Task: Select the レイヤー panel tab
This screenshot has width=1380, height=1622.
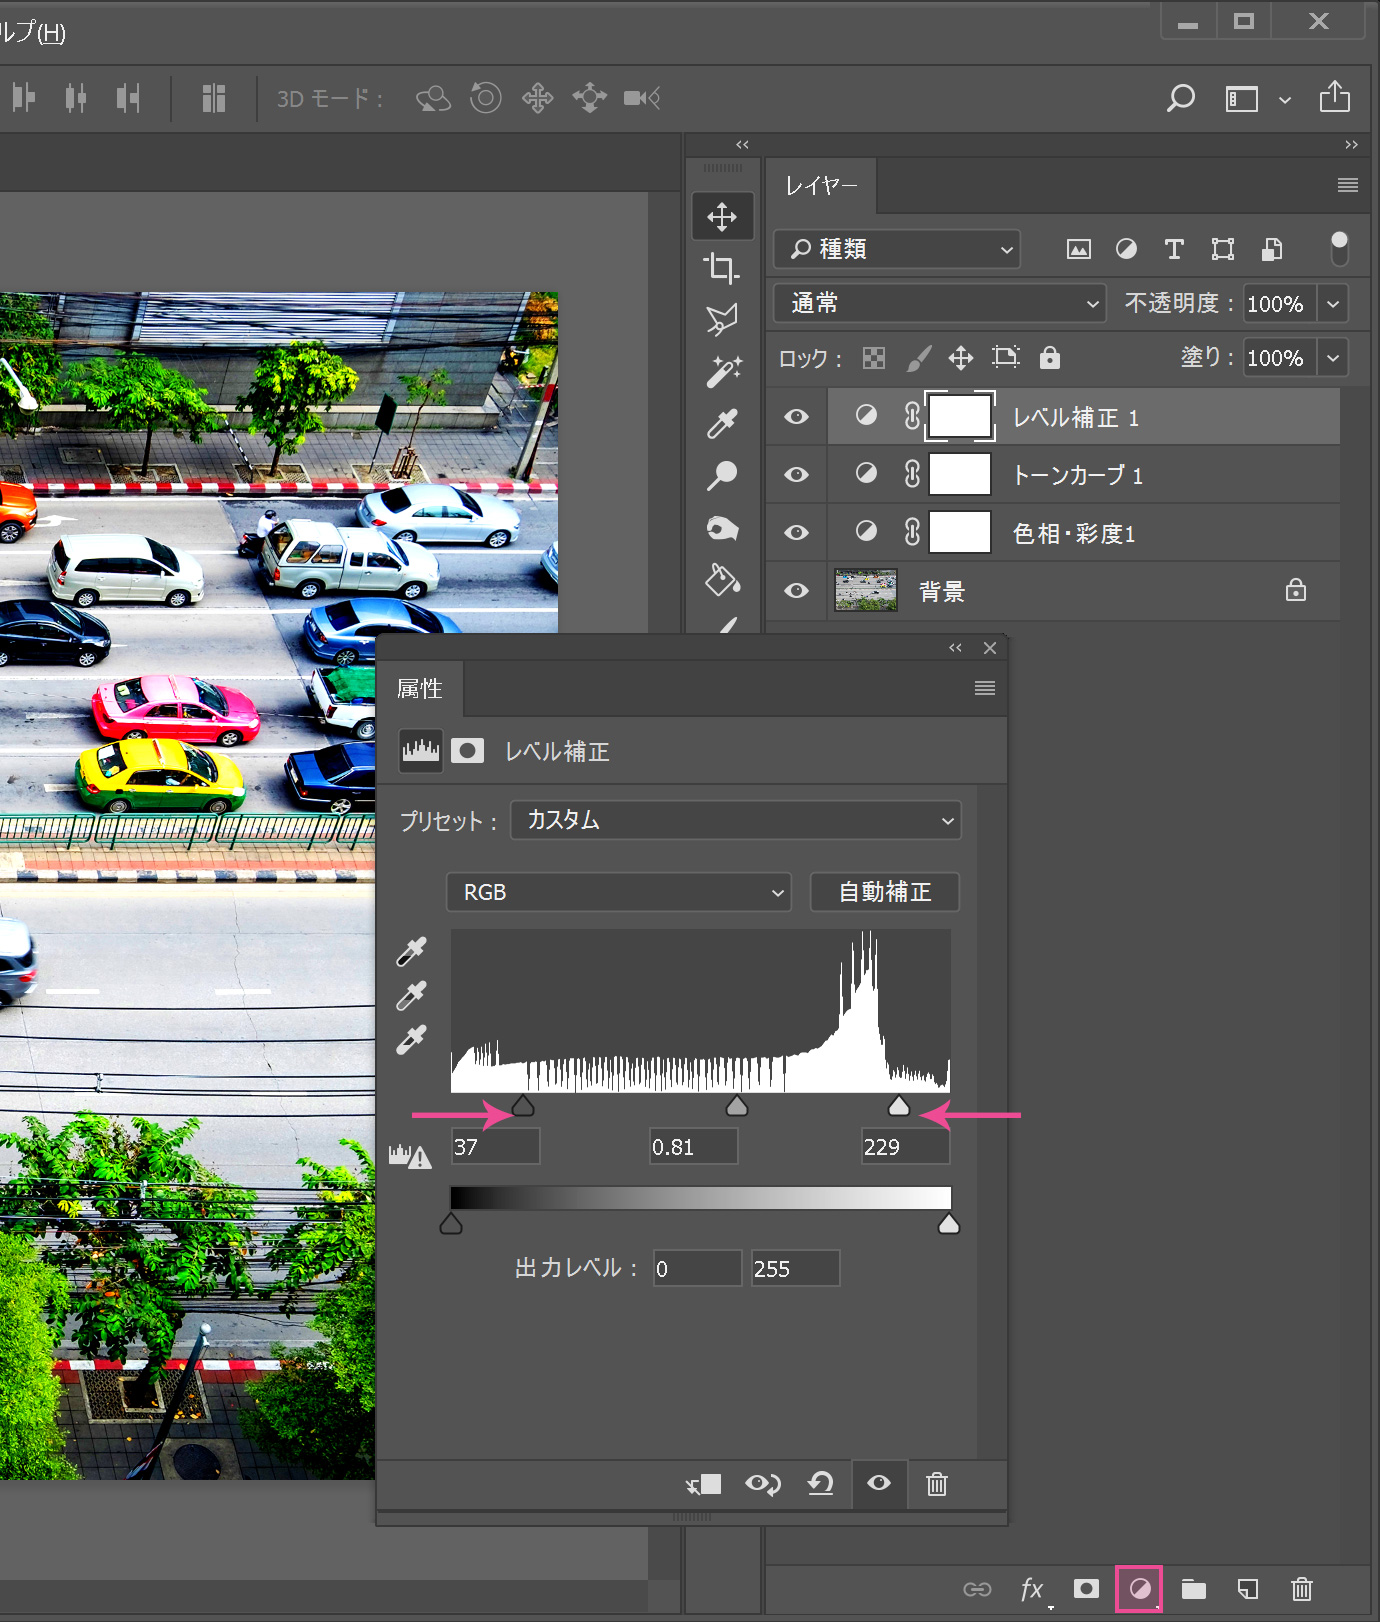Action: (821, 186)
